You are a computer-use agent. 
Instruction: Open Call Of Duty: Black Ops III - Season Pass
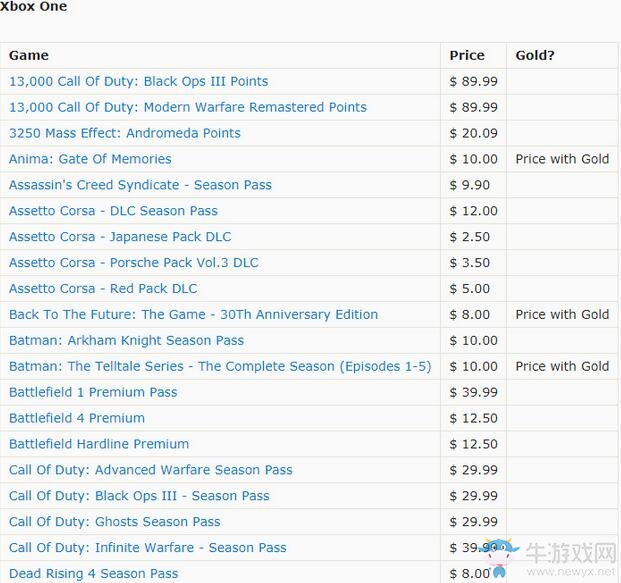(139, 496)
